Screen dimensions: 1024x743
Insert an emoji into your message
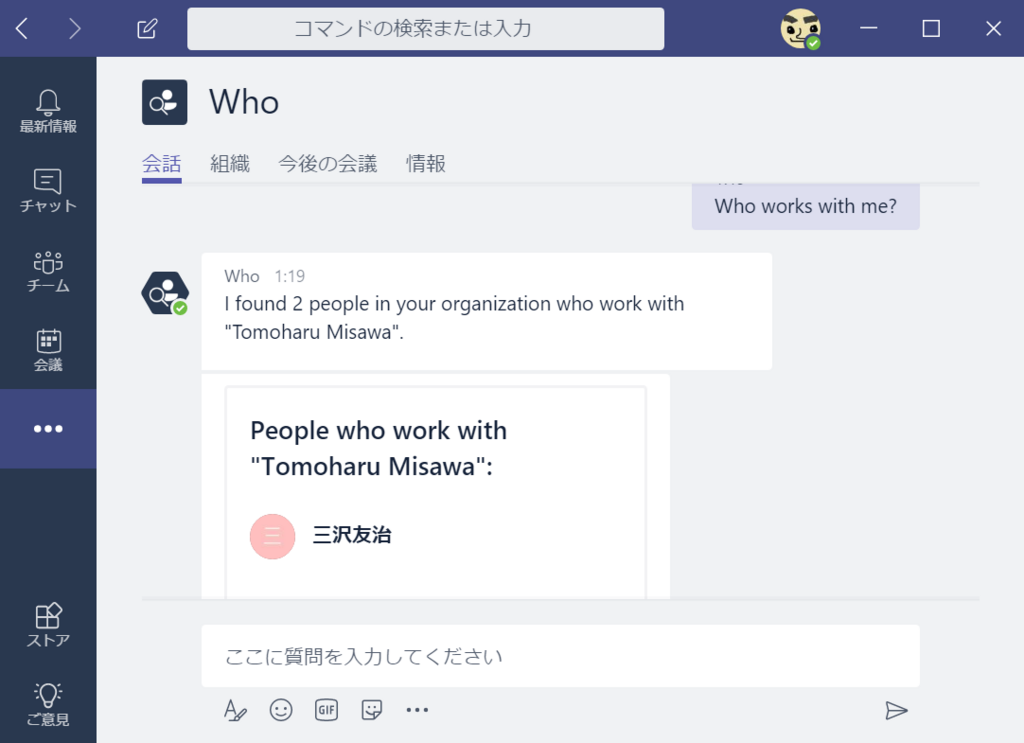coord(281,709)
